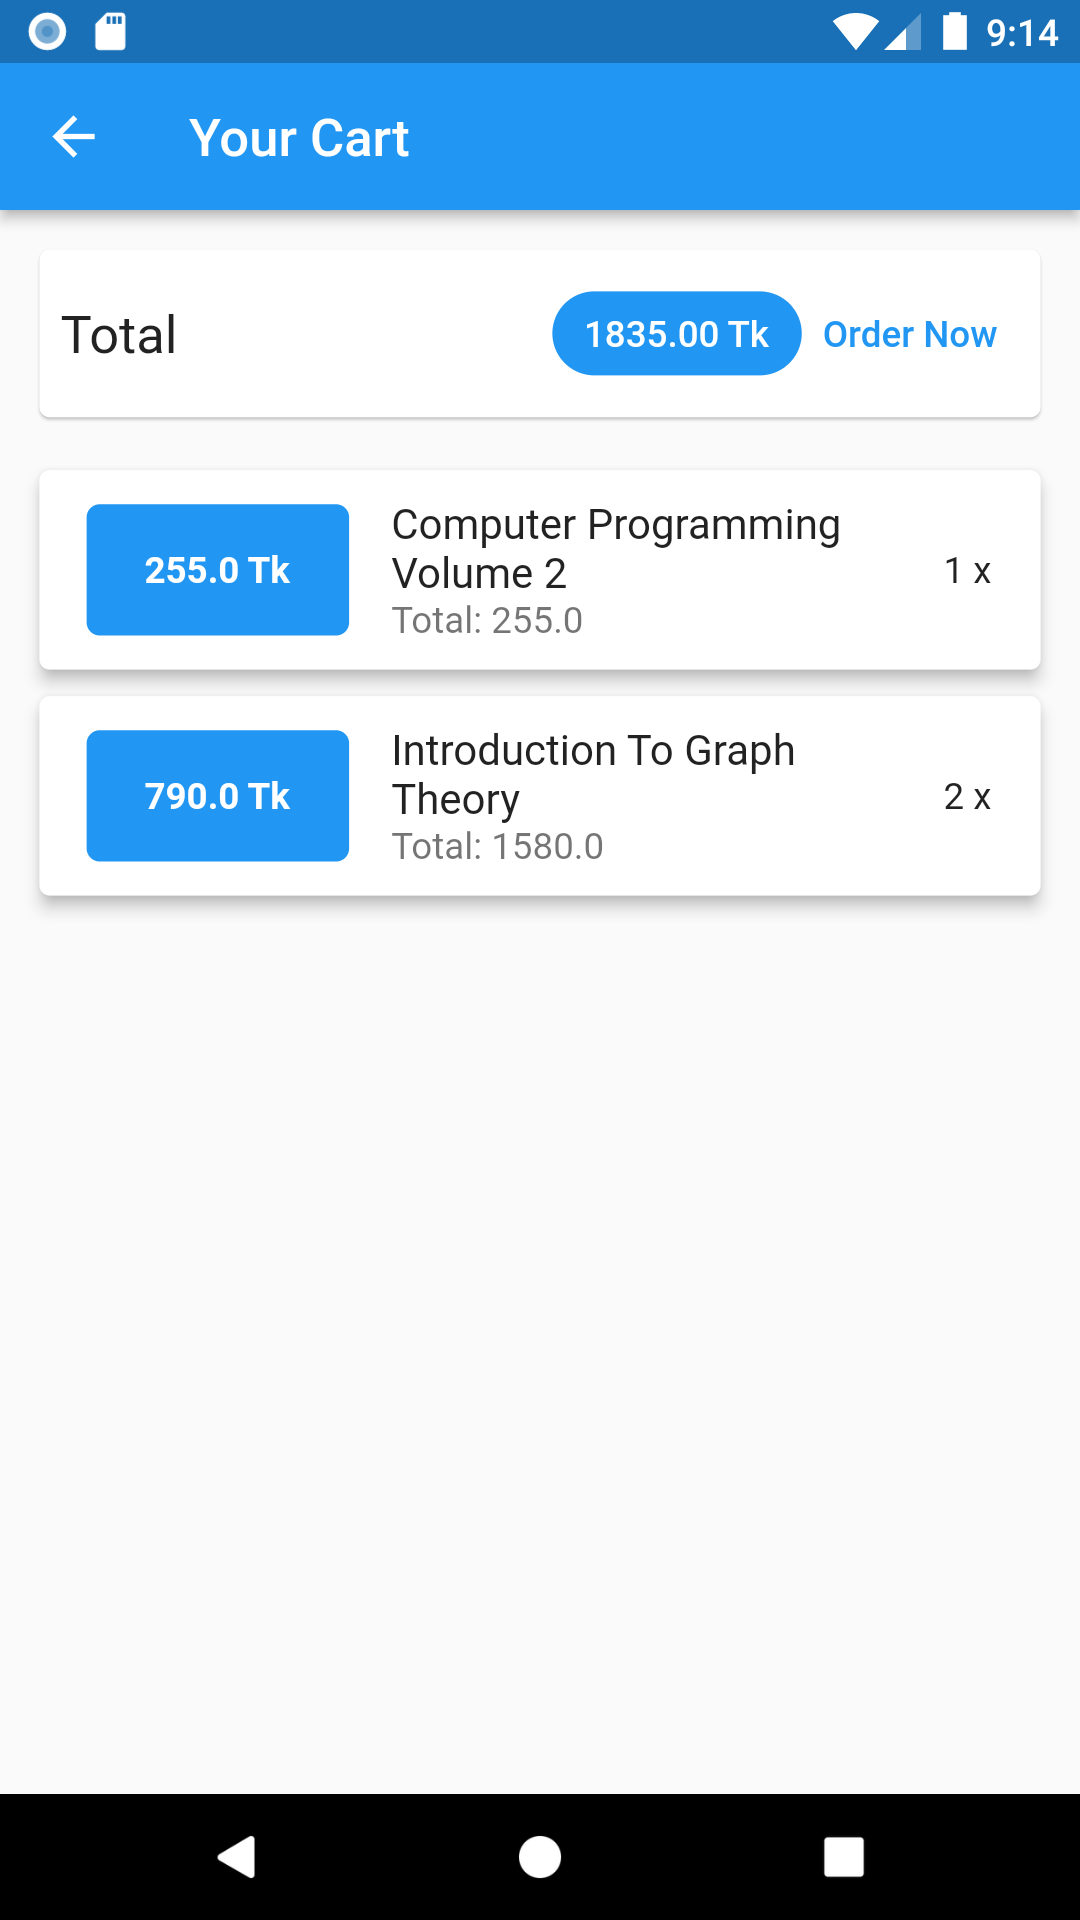Tap the battery status icon
This screenshot has width=1080, height=1920.
coord(955,31)
